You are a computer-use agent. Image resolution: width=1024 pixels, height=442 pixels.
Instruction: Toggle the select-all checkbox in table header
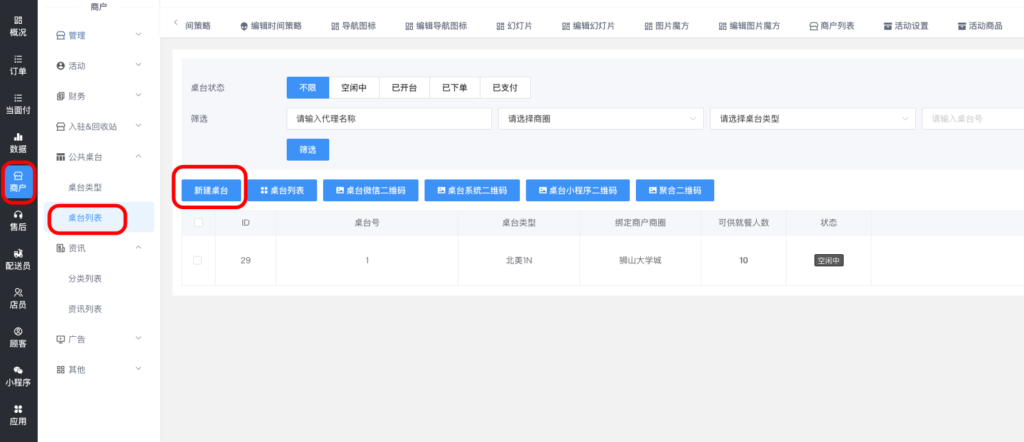click(x=197, y=222)
